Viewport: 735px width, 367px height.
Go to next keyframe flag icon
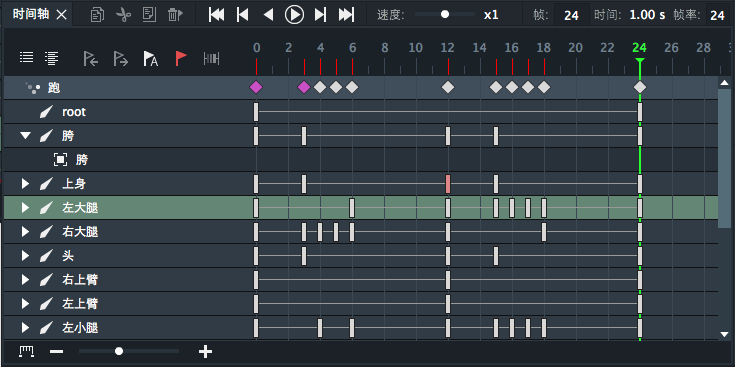(x=120, y=59)
